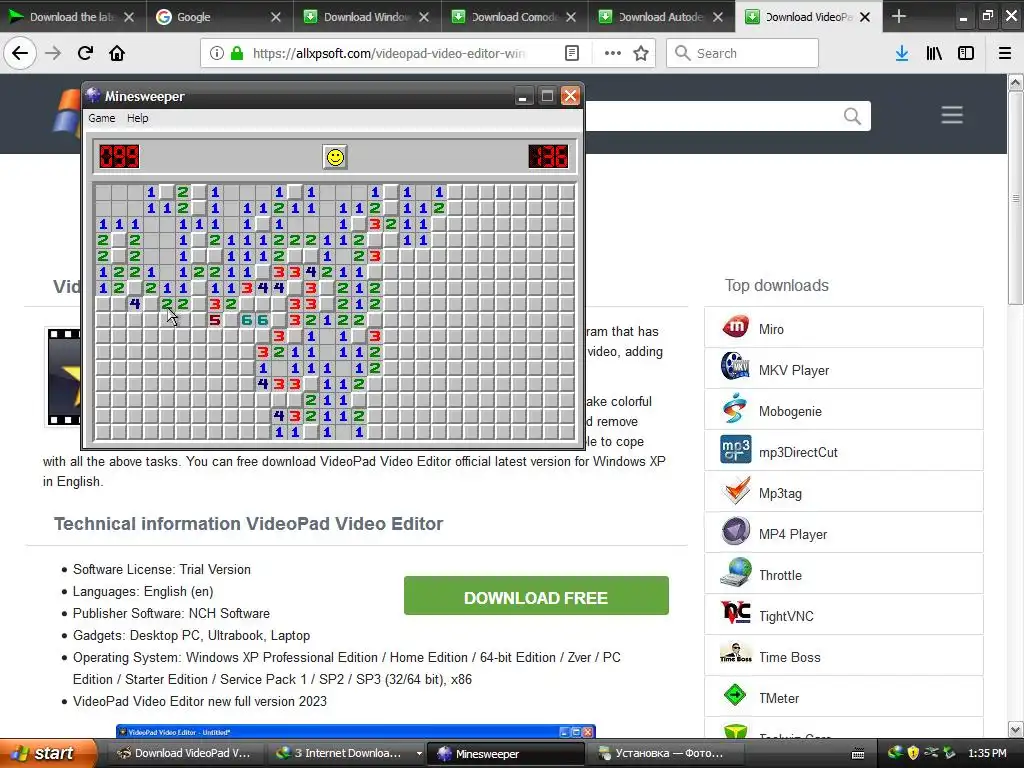Open the mp3DirectCut link

798,453
